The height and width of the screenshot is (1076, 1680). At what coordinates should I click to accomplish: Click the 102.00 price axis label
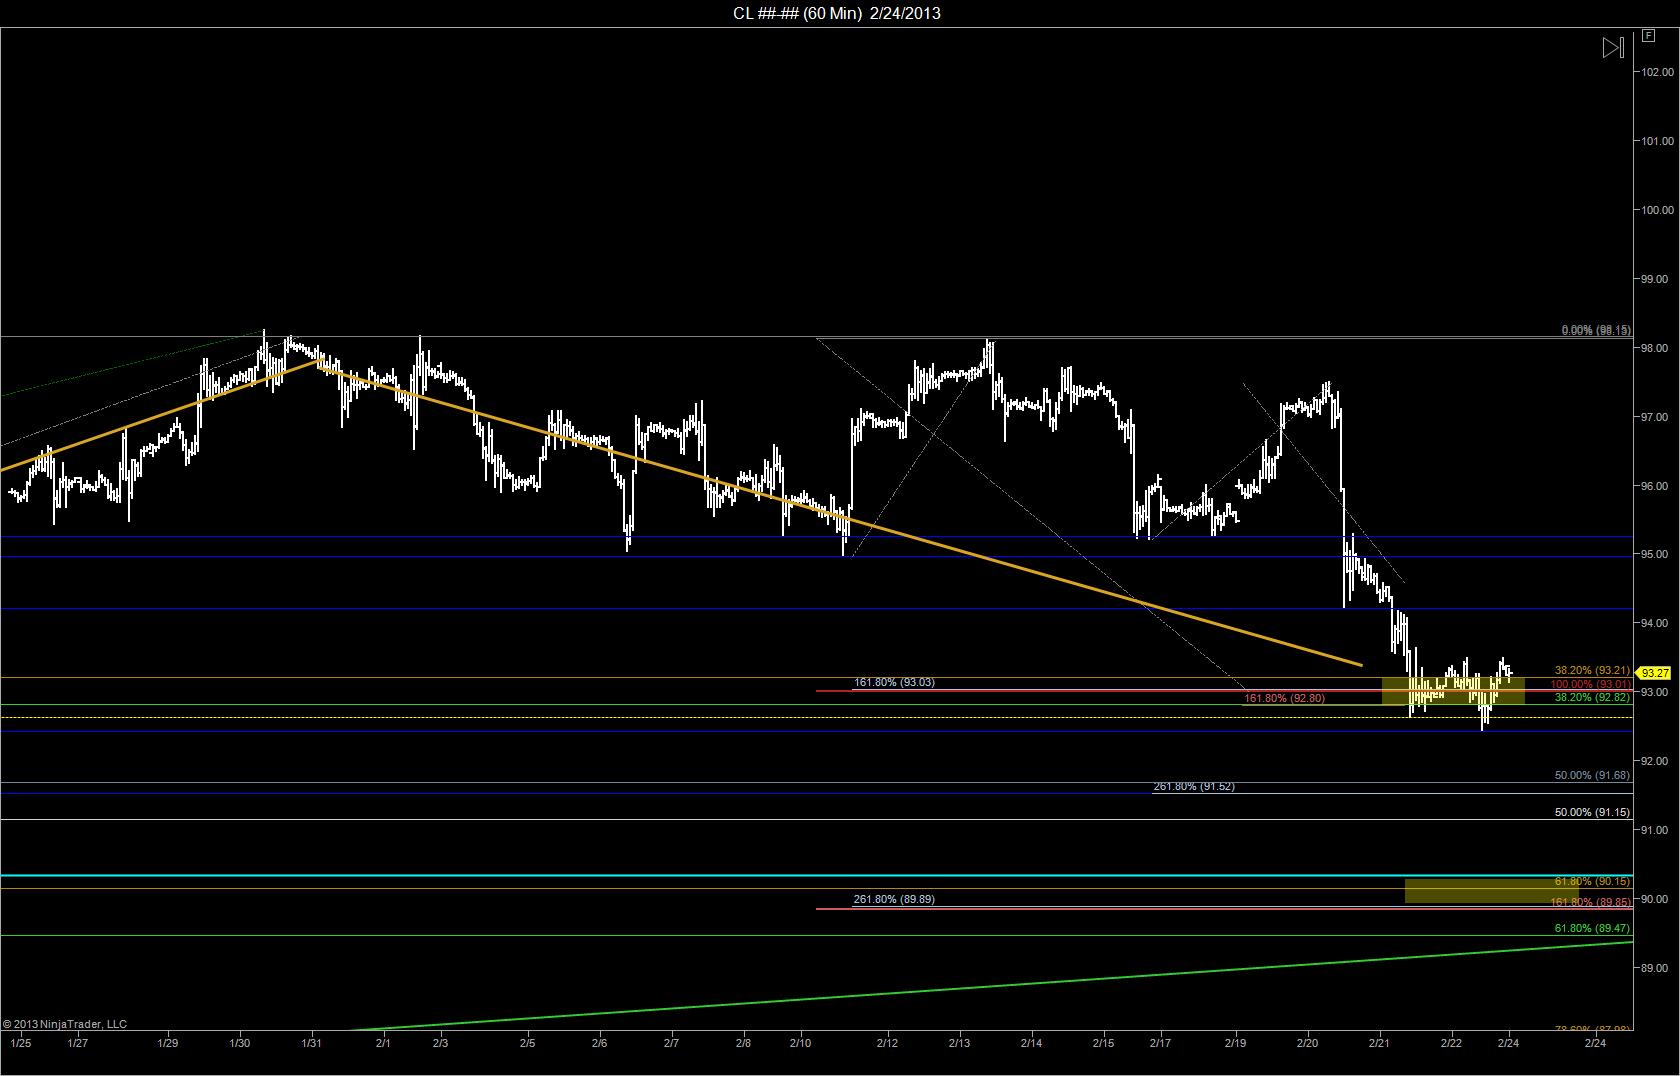pos(1658,72)
